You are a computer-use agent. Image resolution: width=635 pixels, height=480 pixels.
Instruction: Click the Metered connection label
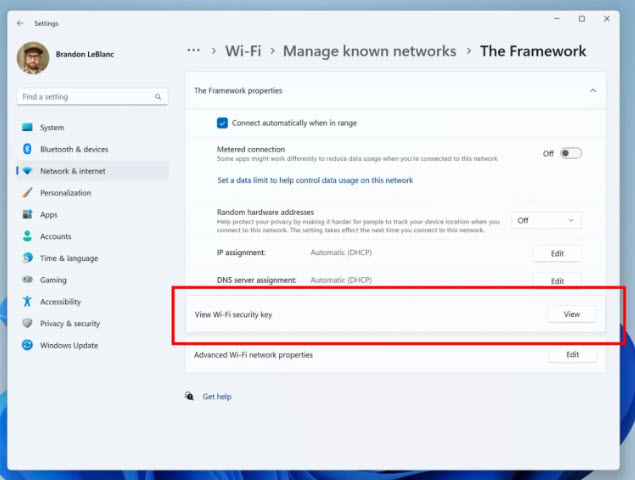click(251, 149)
